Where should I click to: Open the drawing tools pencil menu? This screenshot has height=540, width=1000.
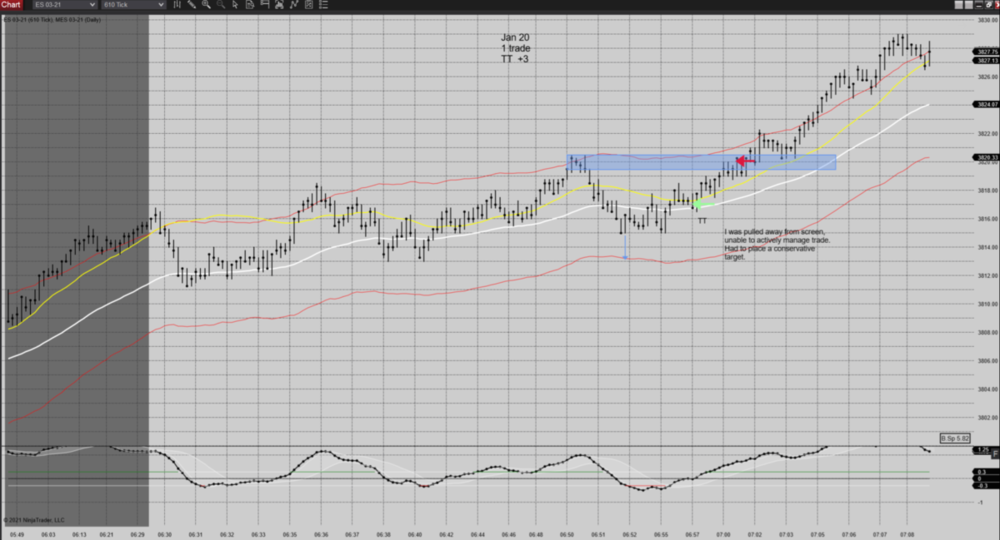tap(191, 5)
